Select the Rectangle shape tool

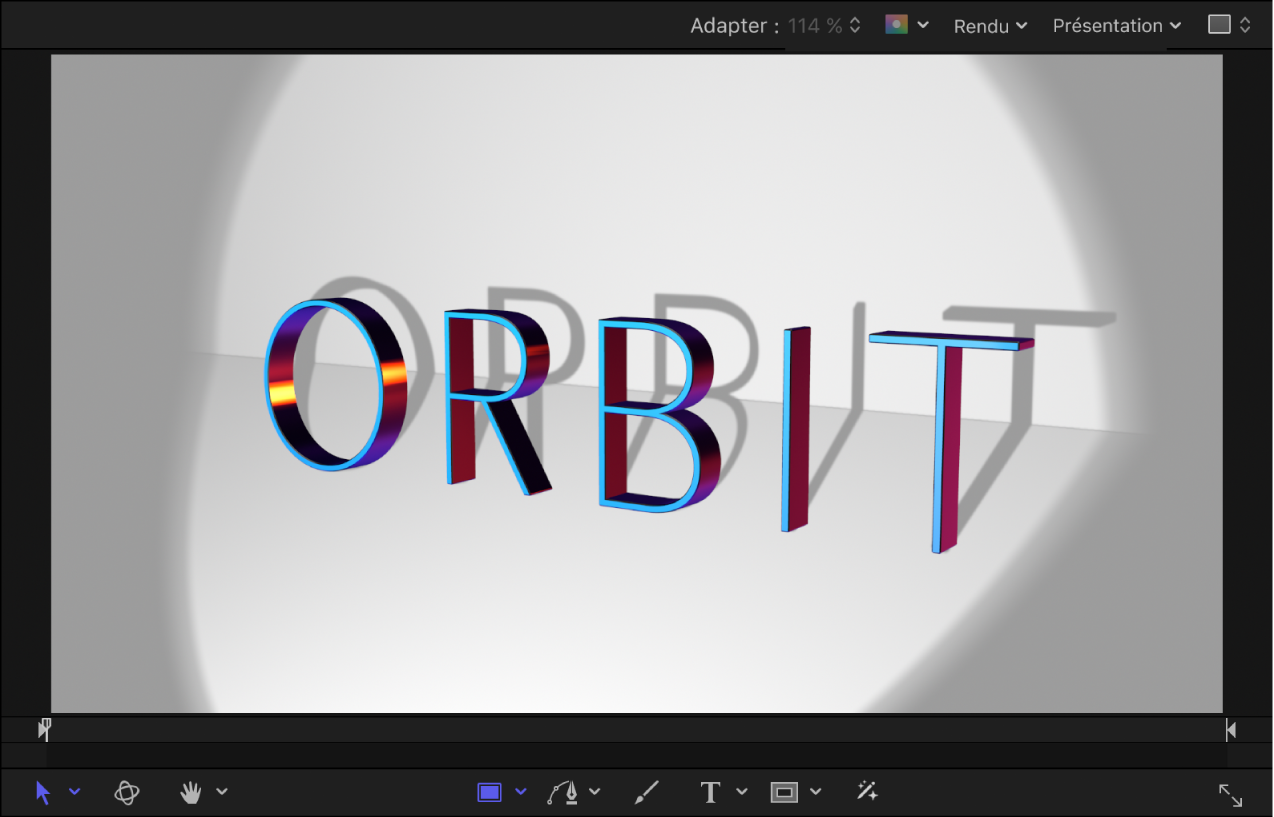tap(488, 790)
